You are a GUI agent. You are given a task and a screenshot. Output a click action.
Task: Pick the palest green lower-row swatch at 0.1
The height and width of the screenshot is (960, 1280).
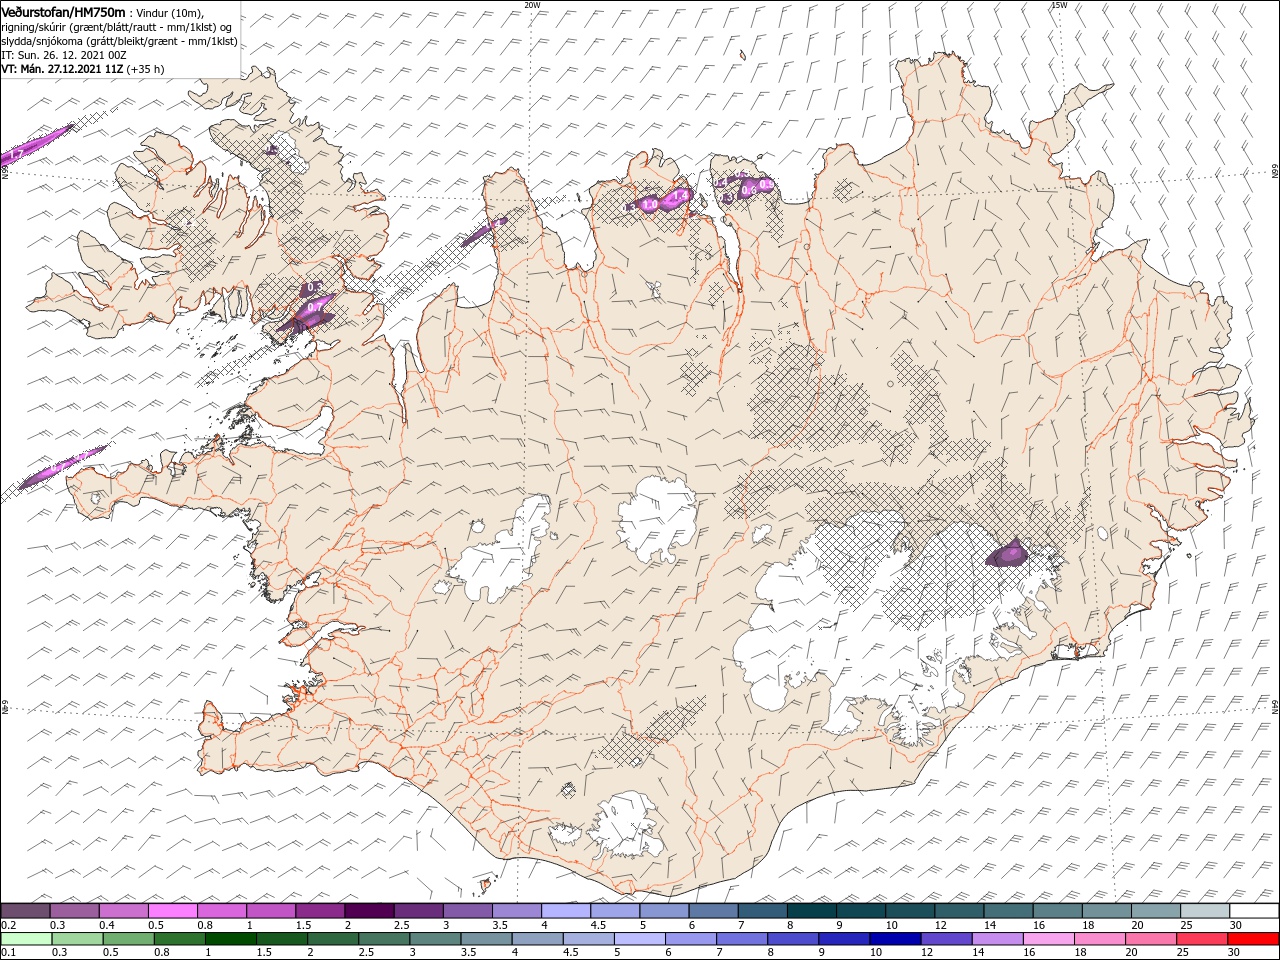pyautogui.click(x=27, y=938)
